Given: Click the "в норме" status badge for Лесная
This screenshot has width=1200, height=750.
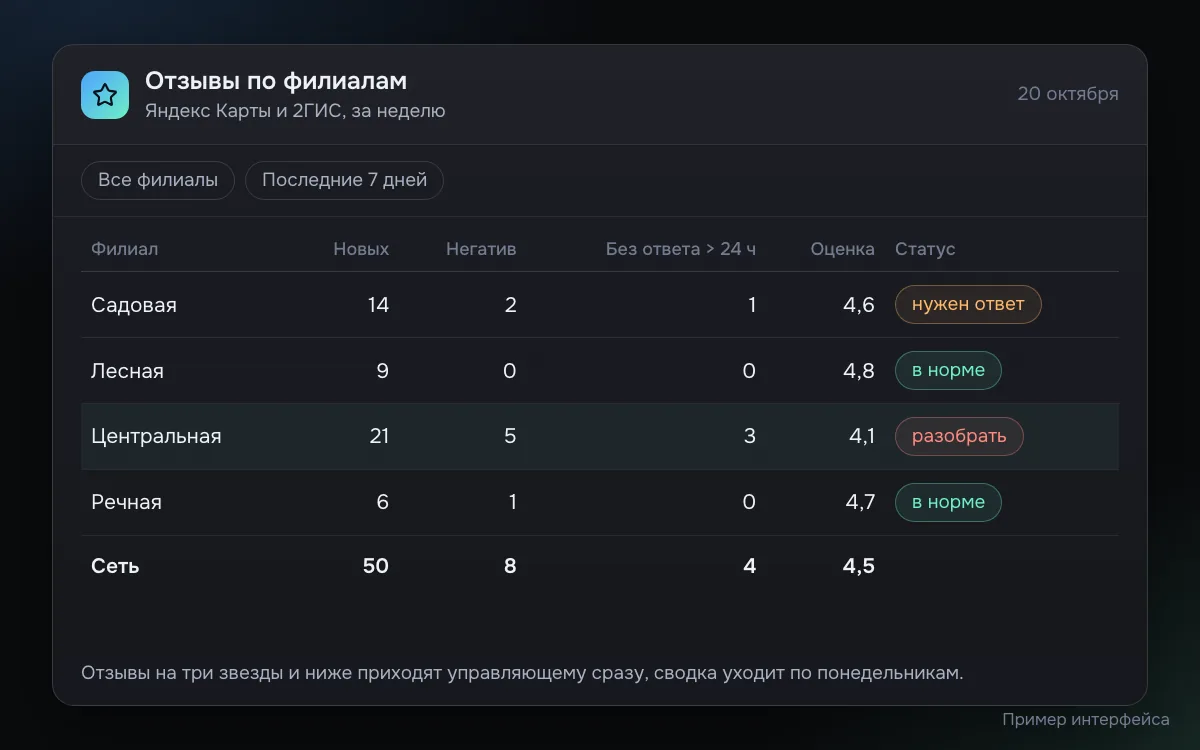Looking at the screenshot, I should pyautogui.click(x=948, y=370).
